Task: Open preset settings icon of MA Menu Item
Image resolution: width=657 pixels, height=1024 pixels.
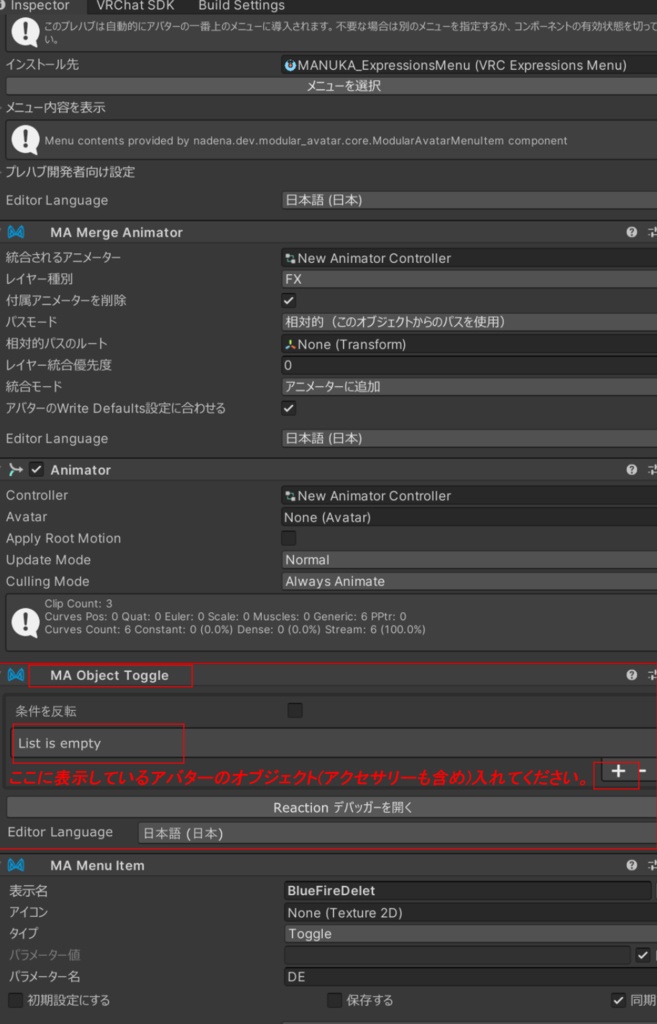Action: click(x=652, y=865)
